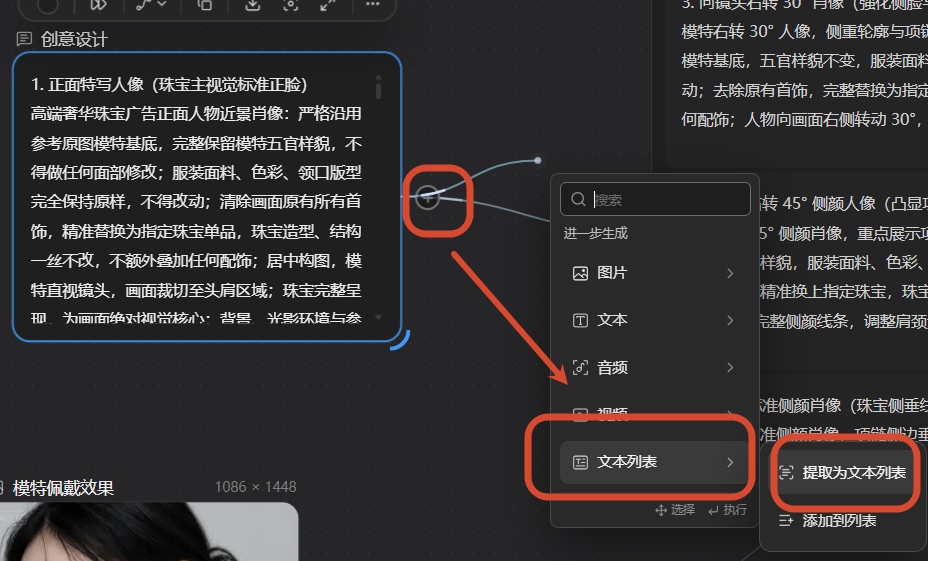Click the line 1. 正面特写人像 (珠宝主视觉标准正脸)
The height and width of the screenshot is (561, 928).
click(169, 85)
